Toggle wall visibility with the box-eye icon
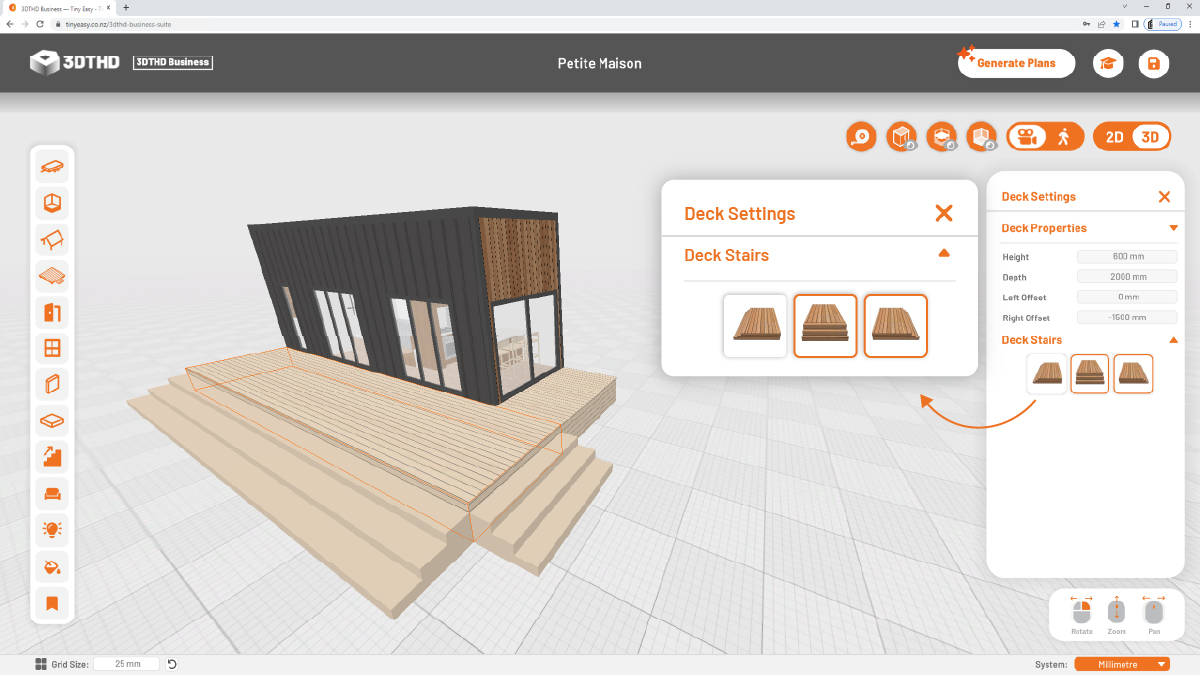This screenshot has width=1200, height=675. click(901, 137)
